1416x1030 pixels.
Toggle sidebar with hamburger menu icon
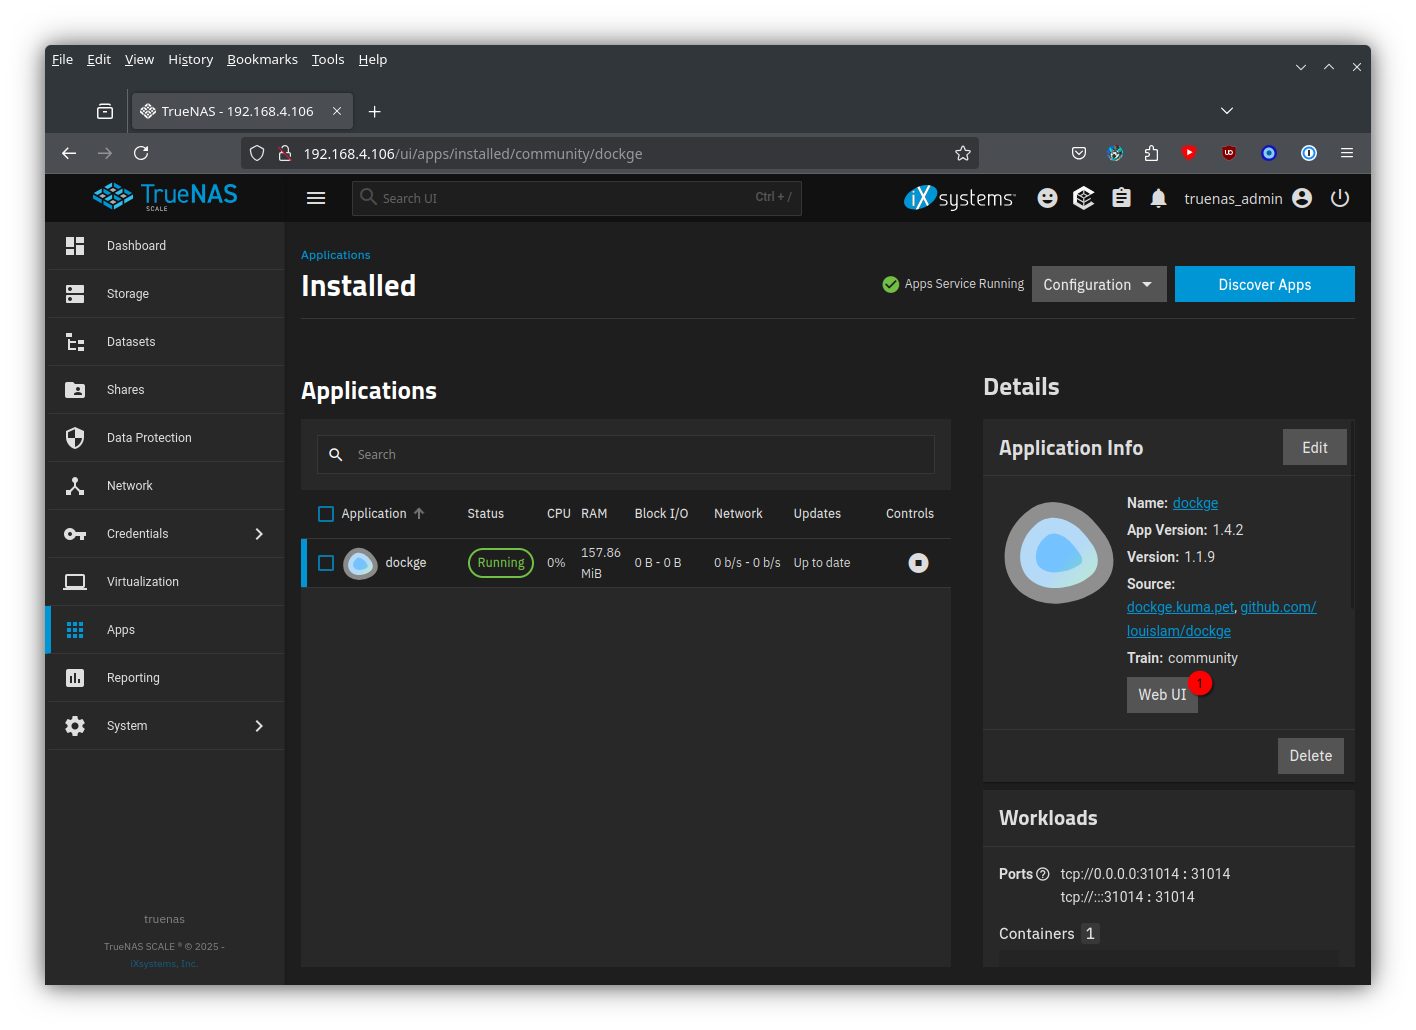(316, 198)
